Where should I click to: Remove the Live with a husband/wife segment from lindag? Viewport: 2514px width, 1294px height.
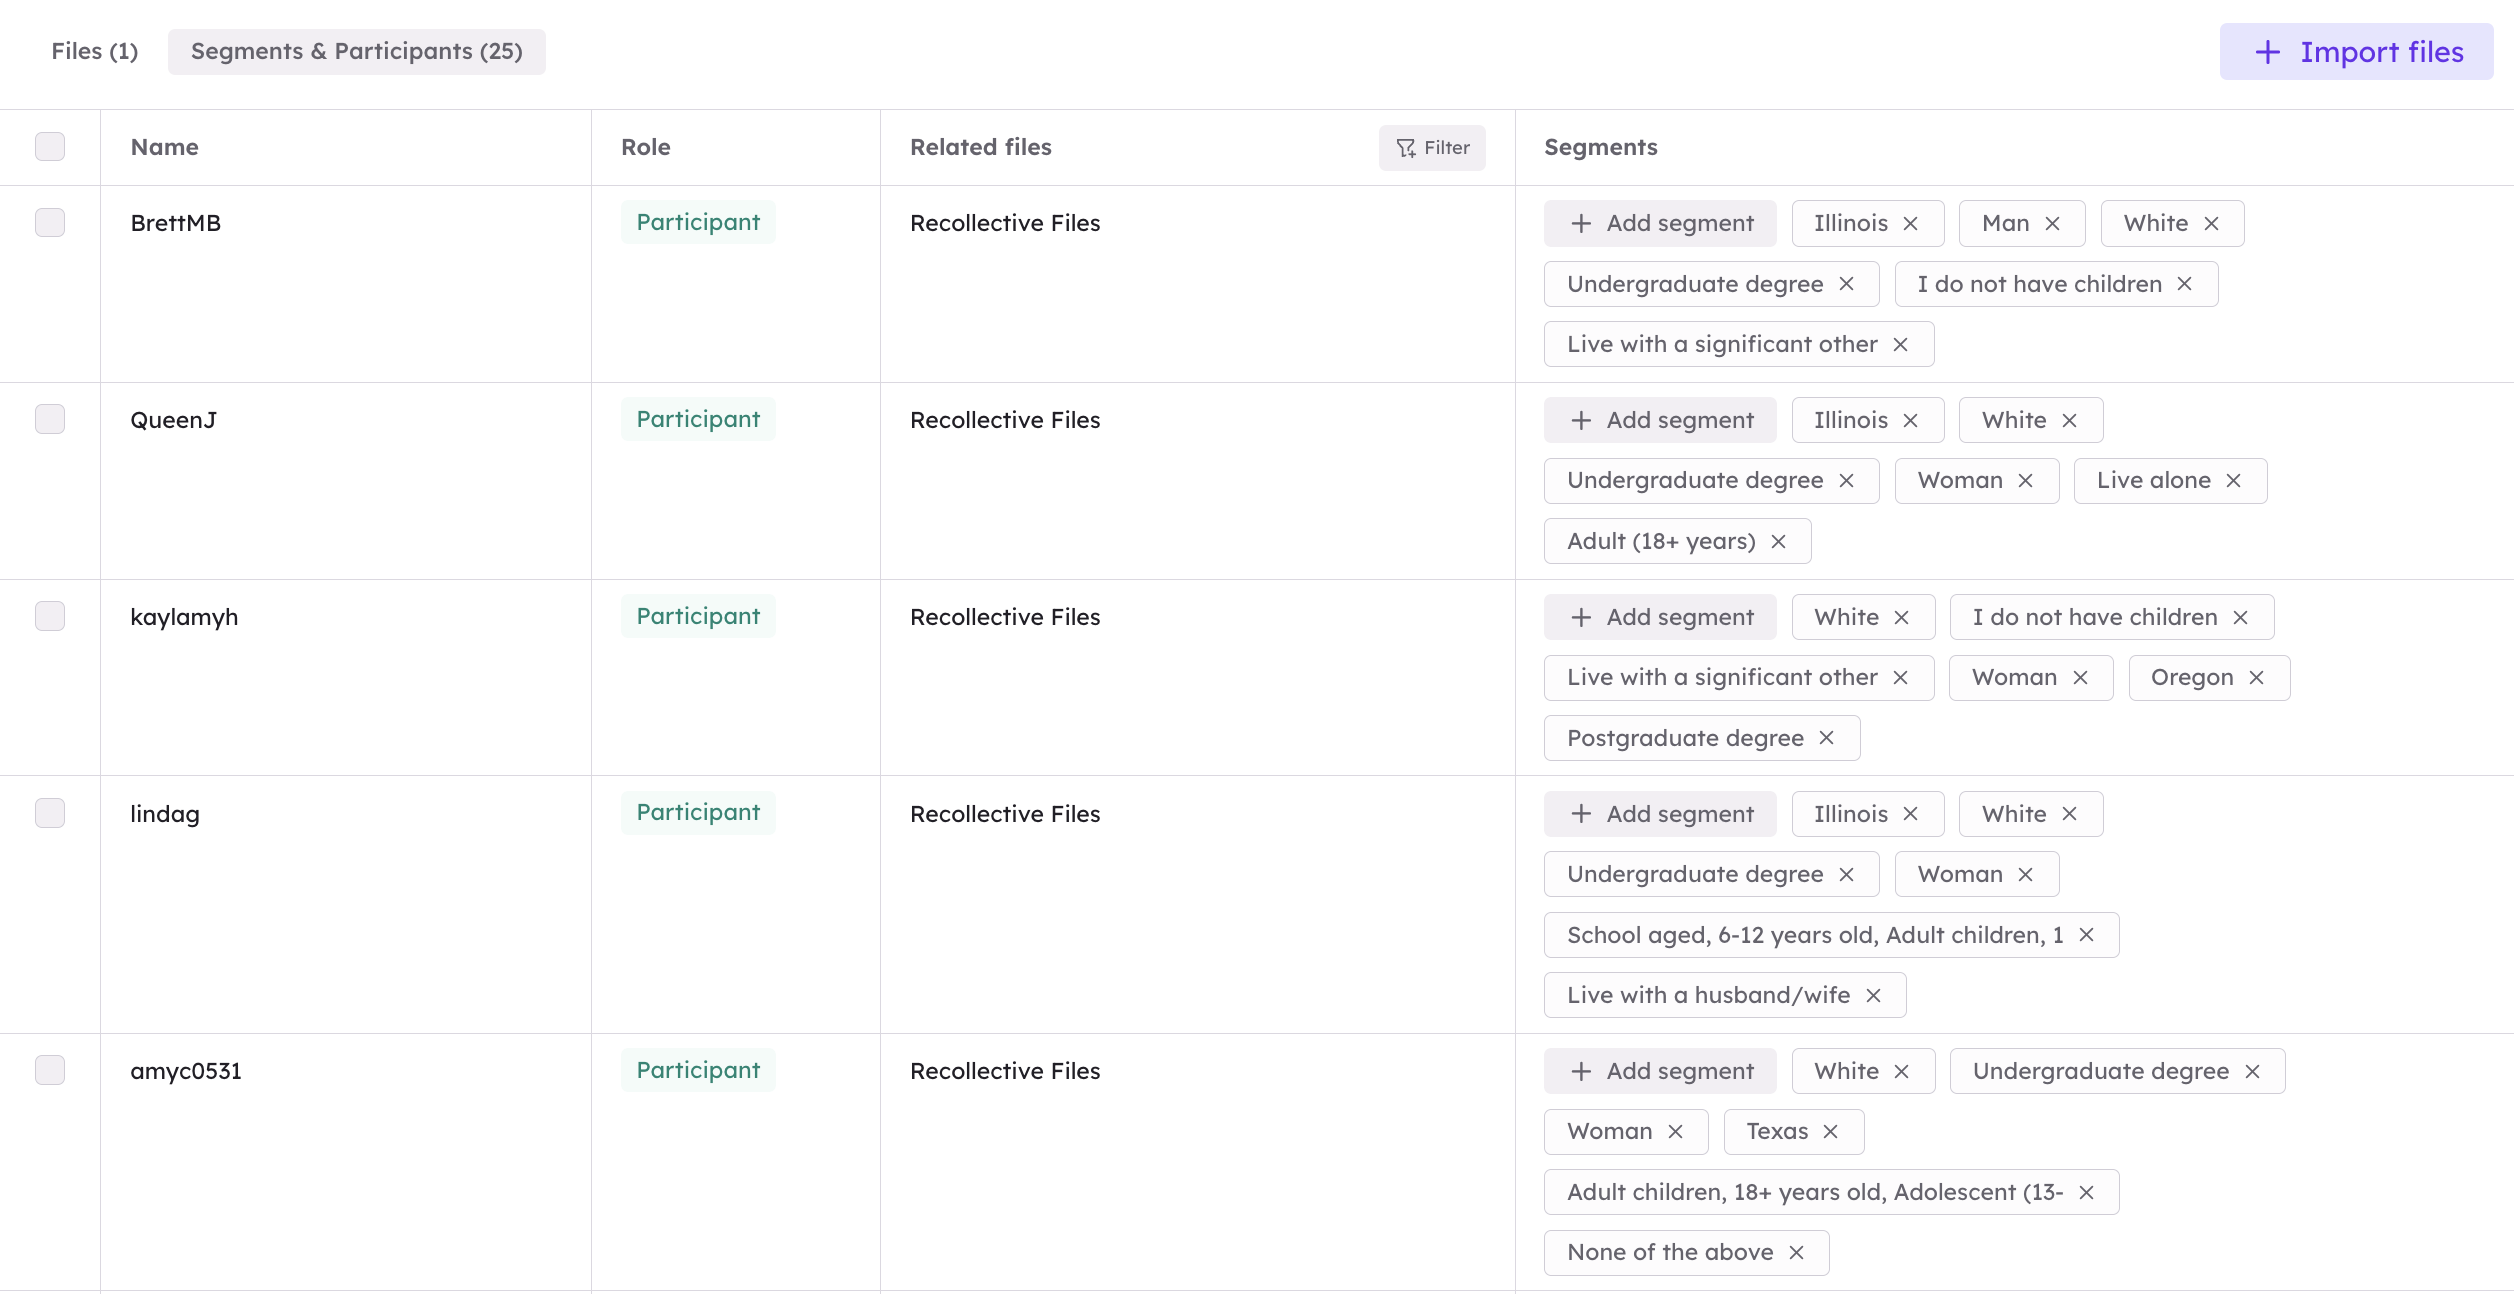[x=1875, y=994]
